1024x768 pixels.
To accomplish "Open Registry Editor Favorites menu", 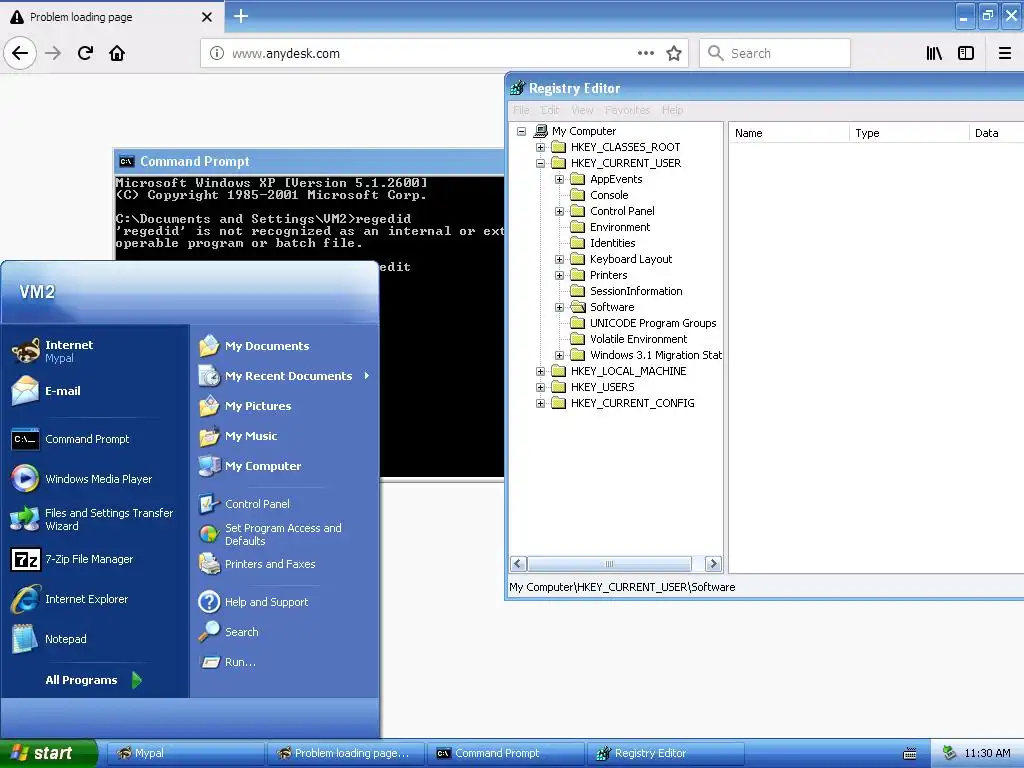I will (x=627, y=110).
